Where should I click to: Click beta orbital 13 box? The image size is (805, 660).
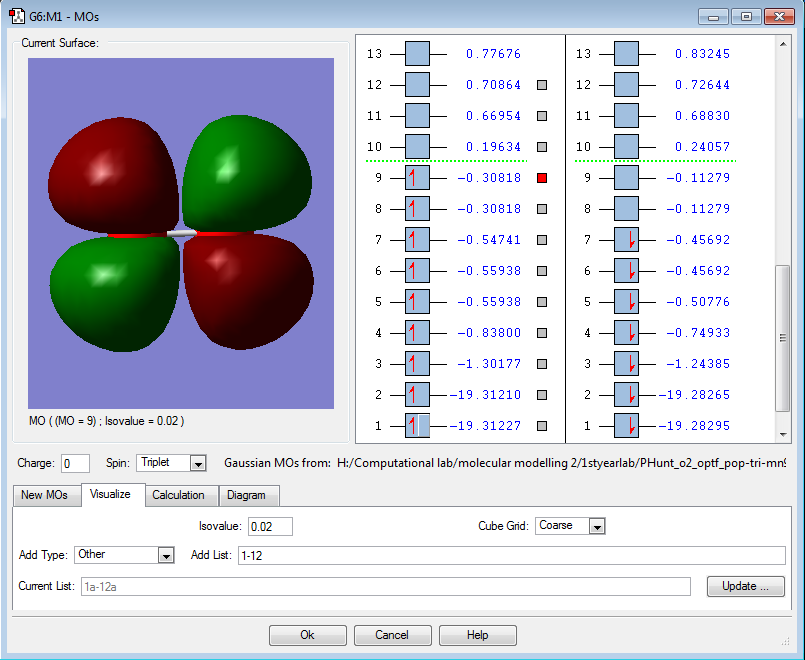(x=626, y=54)
